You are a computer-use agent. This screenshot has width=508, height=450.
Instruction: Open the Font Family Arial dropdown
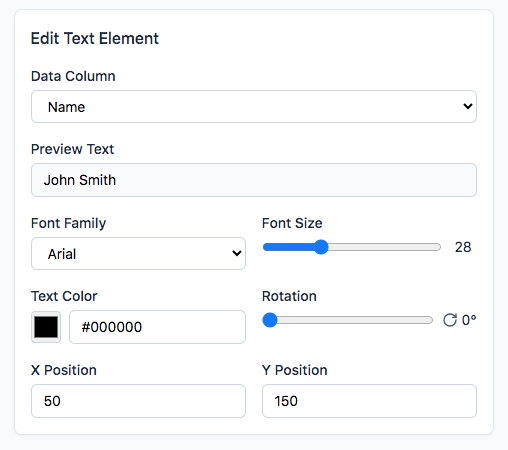(x=138, y=254)
